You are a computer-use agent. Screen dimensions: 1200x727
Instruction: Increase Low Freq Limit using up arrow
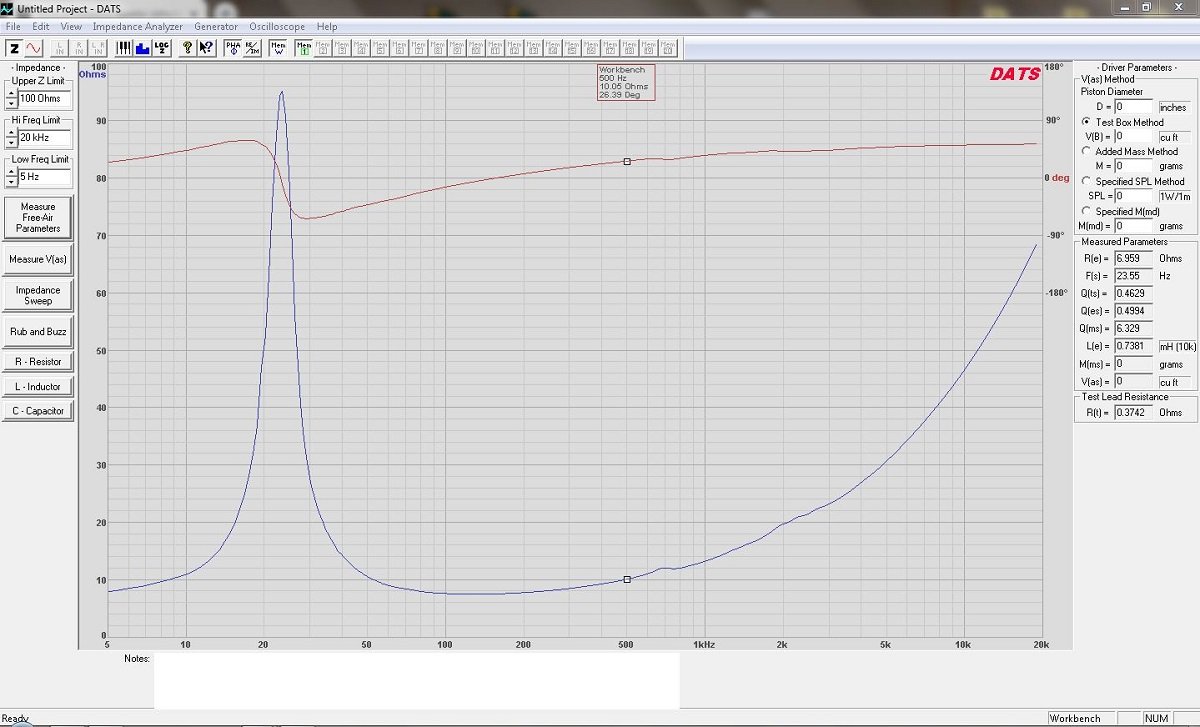click(11, 173)
